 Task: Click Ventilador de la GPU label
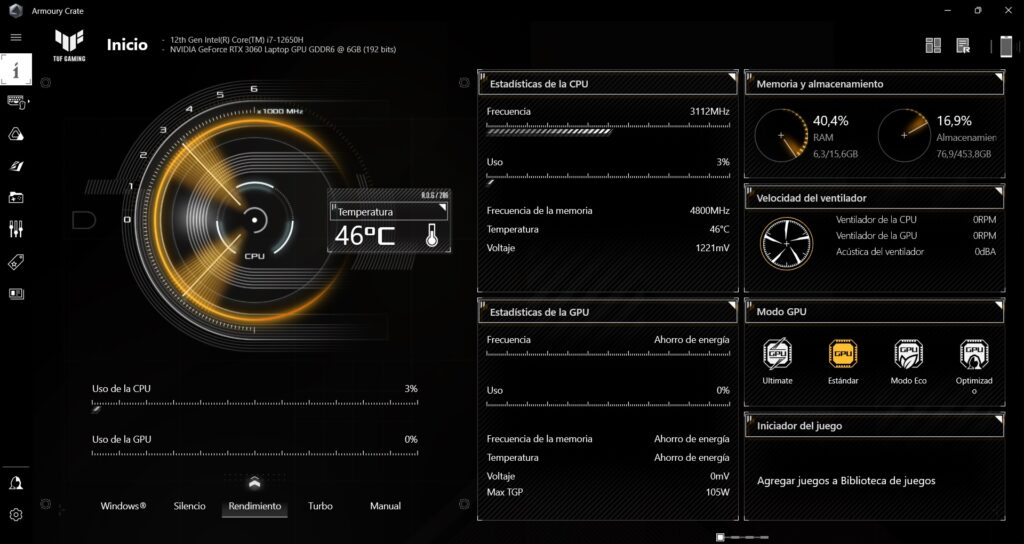click(876, 236)
